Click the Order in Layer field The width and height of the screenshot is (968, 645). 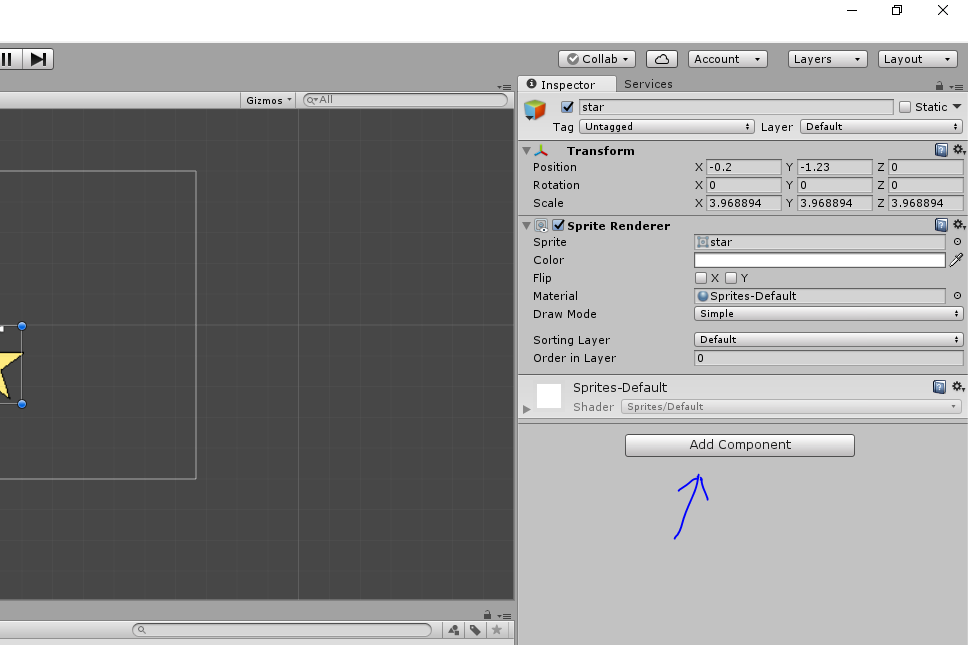[x=828, y=358]
